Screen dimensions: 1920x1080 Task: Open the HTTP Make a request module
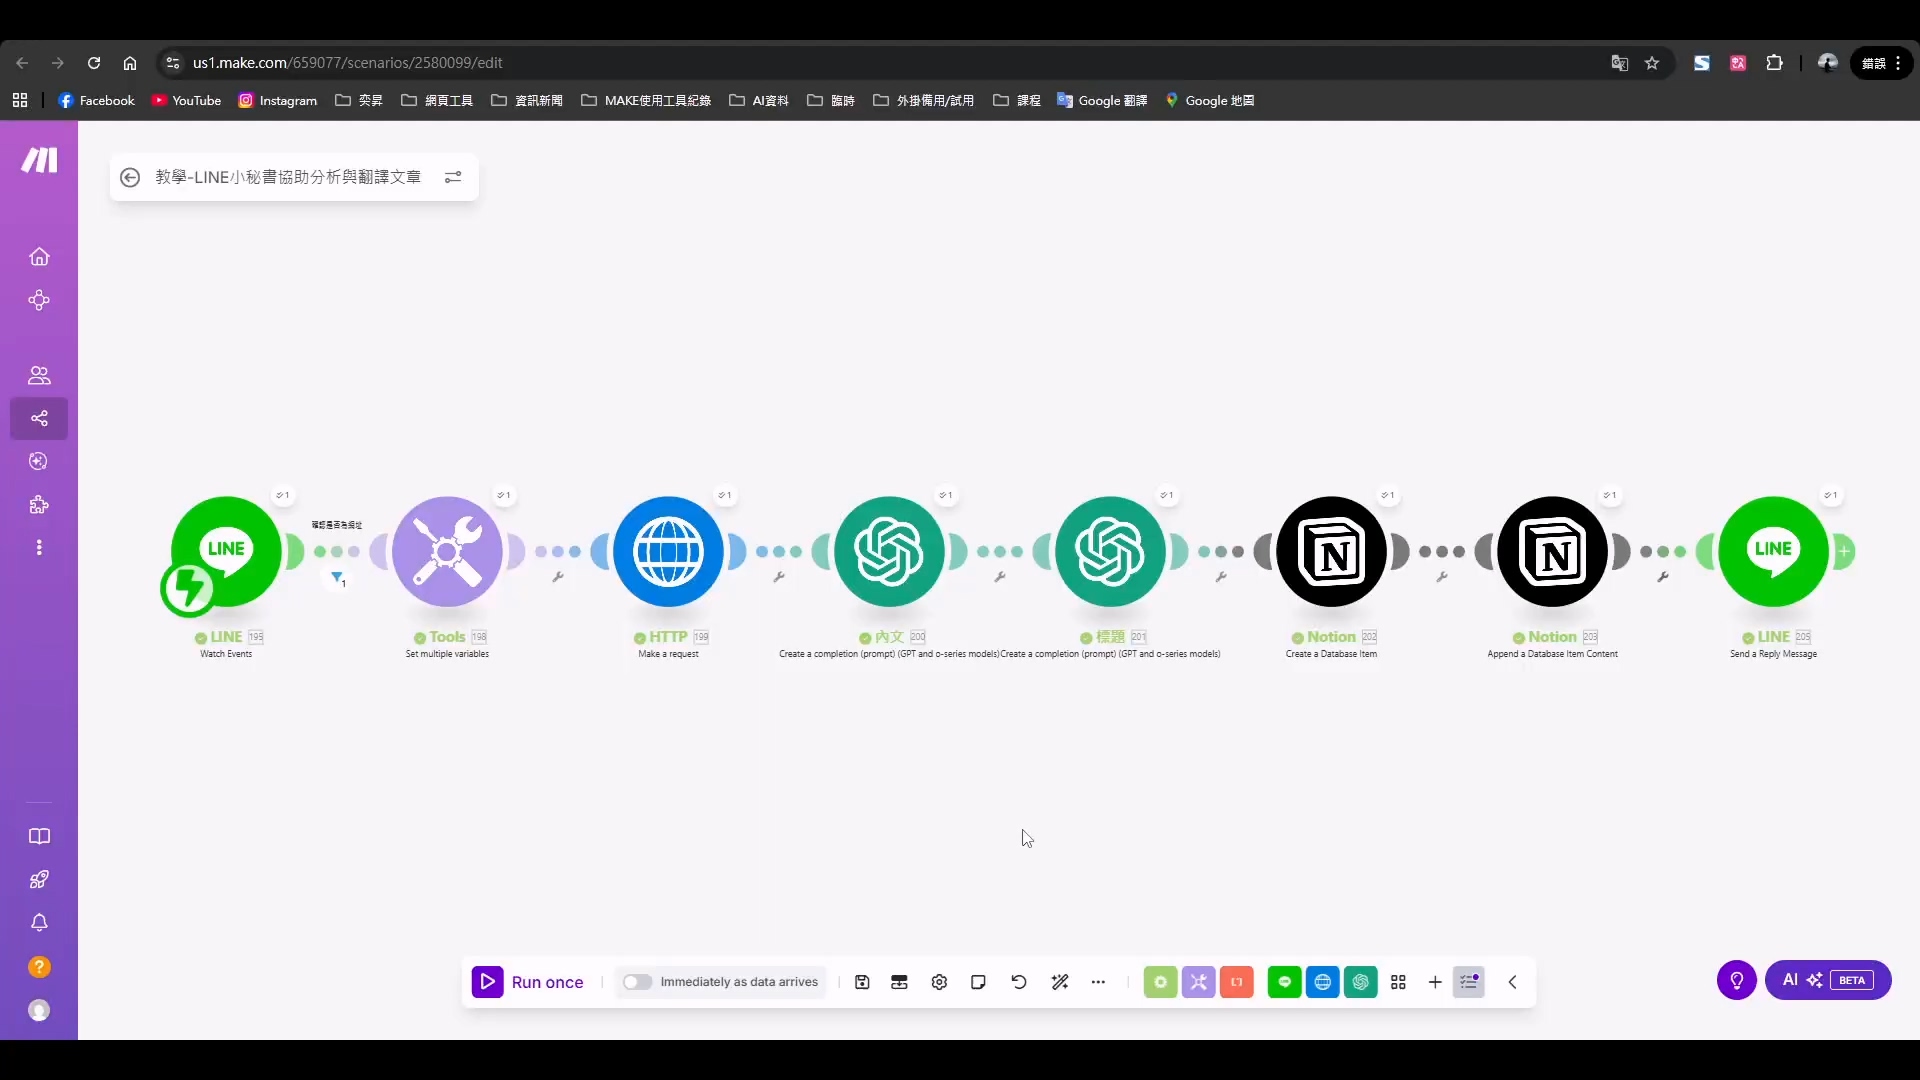coord(668,551)
